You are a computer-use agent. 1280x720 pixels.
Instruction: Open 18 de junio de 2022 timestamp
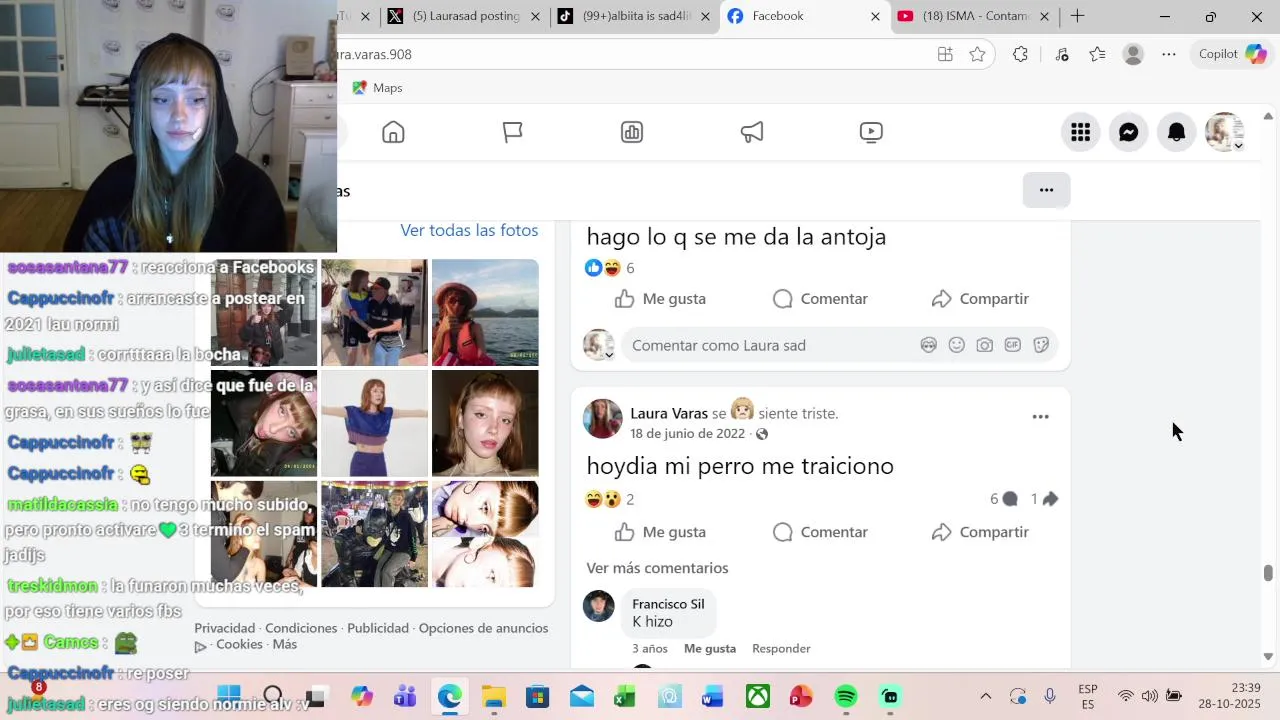point(688,434)
